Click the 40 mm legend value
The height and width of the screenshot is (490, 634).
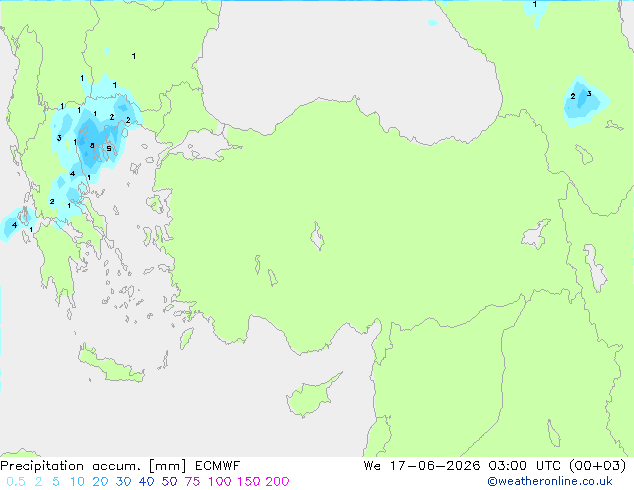point(146,482)
